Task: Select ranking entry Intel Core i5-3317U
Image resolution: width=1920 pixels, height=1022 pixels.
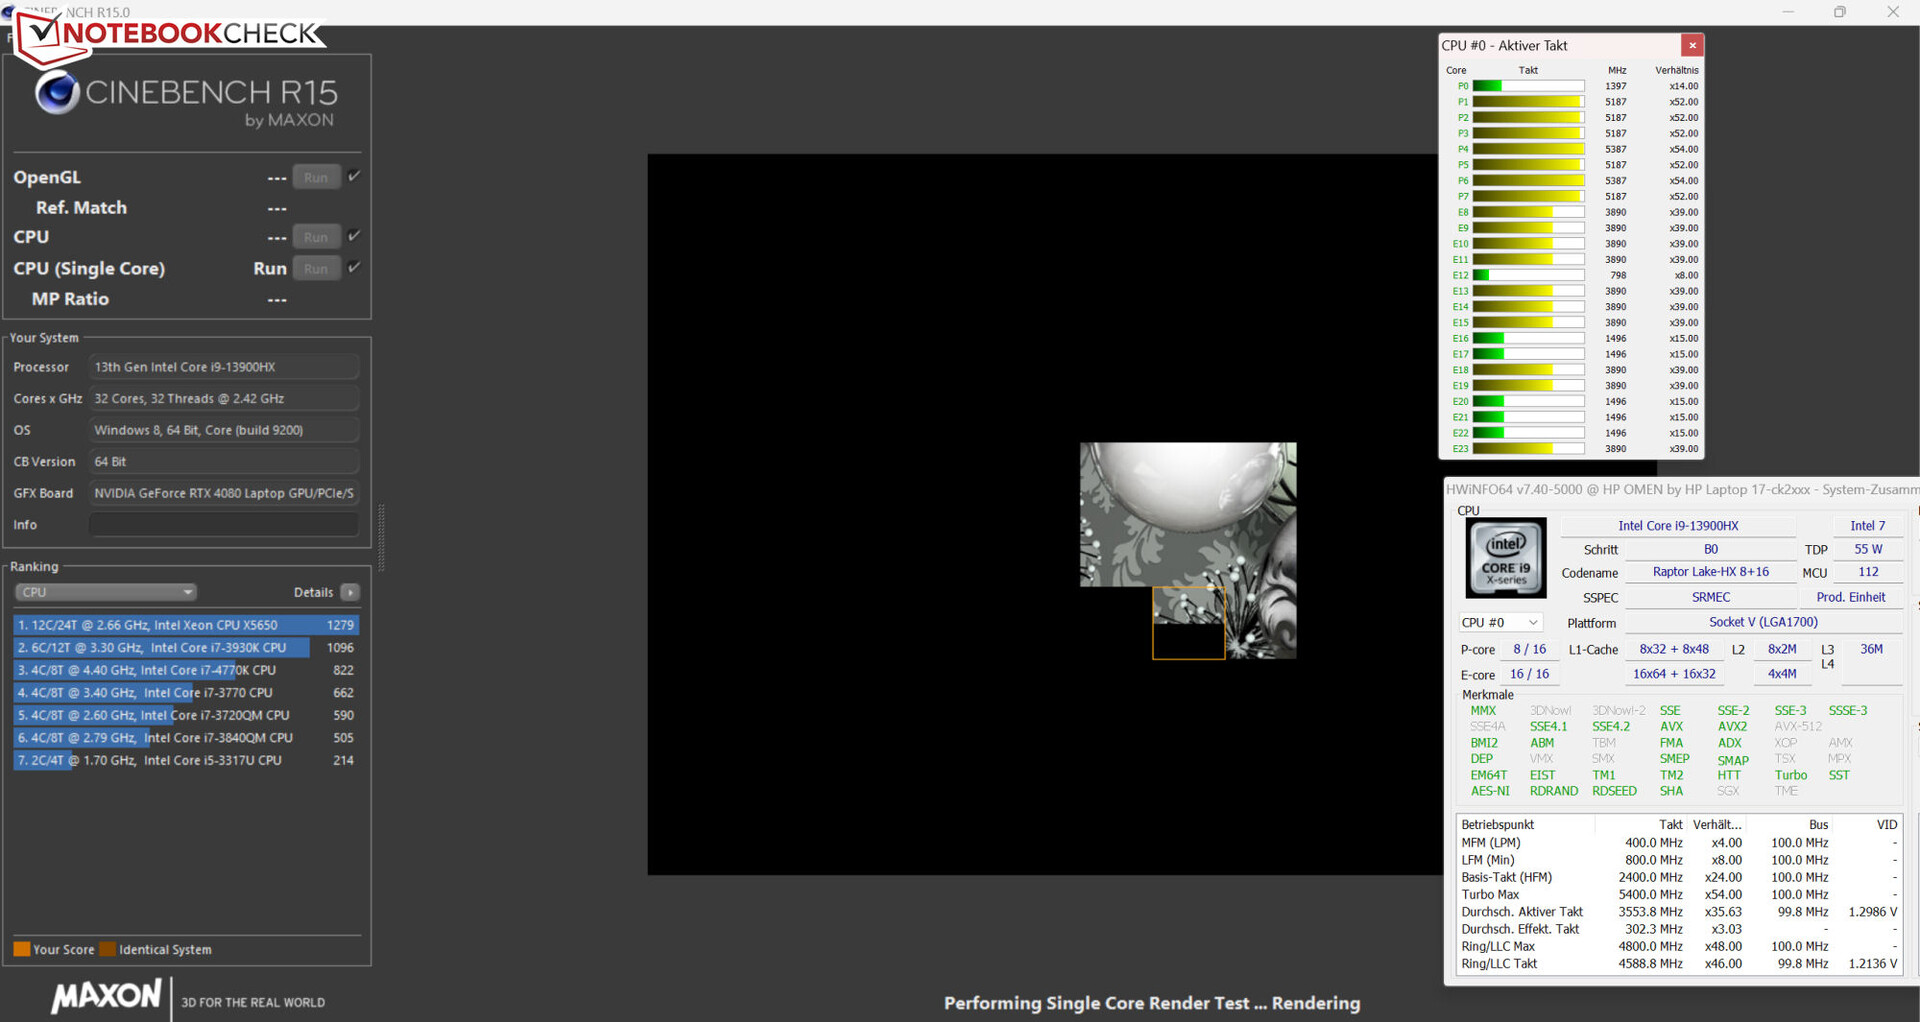Action: 186,760
